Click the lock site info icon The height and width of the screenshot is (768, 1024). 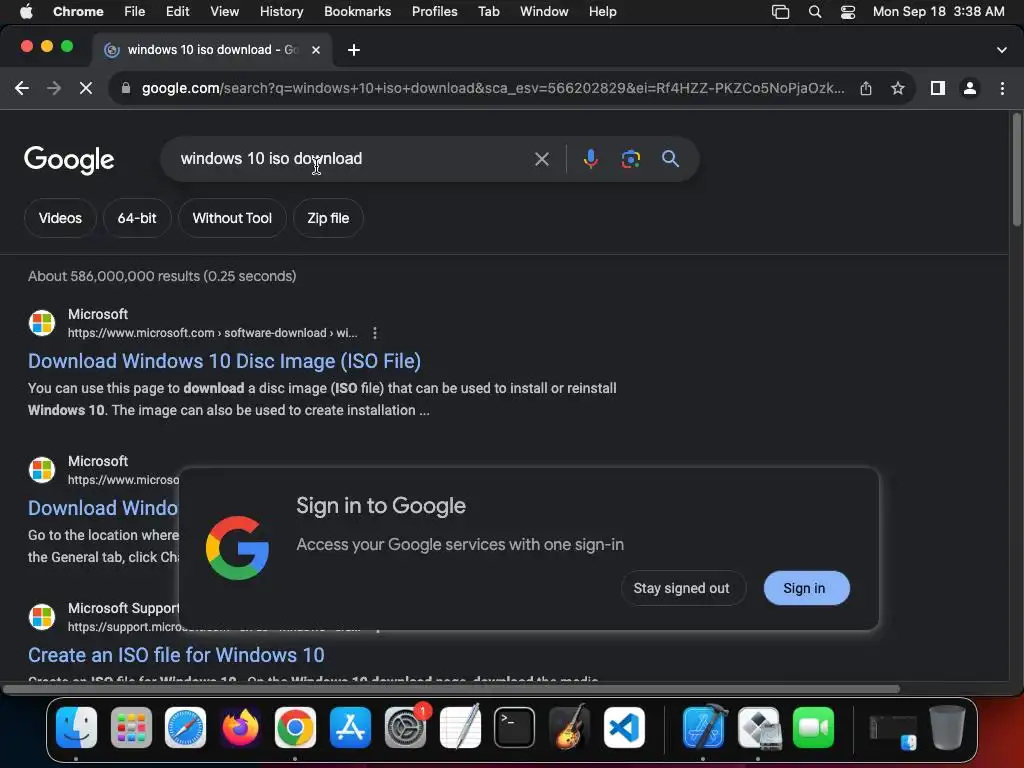(126, 88)
